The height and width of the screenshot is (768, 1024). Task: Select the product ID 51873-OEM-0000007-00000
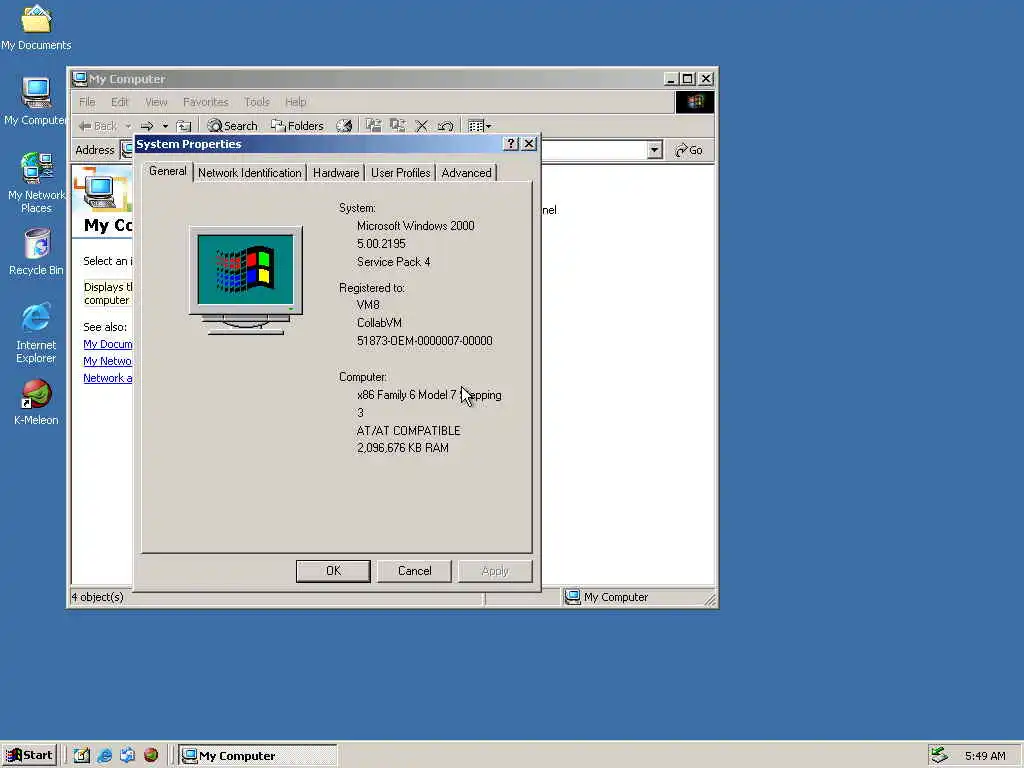pos(424,341)
